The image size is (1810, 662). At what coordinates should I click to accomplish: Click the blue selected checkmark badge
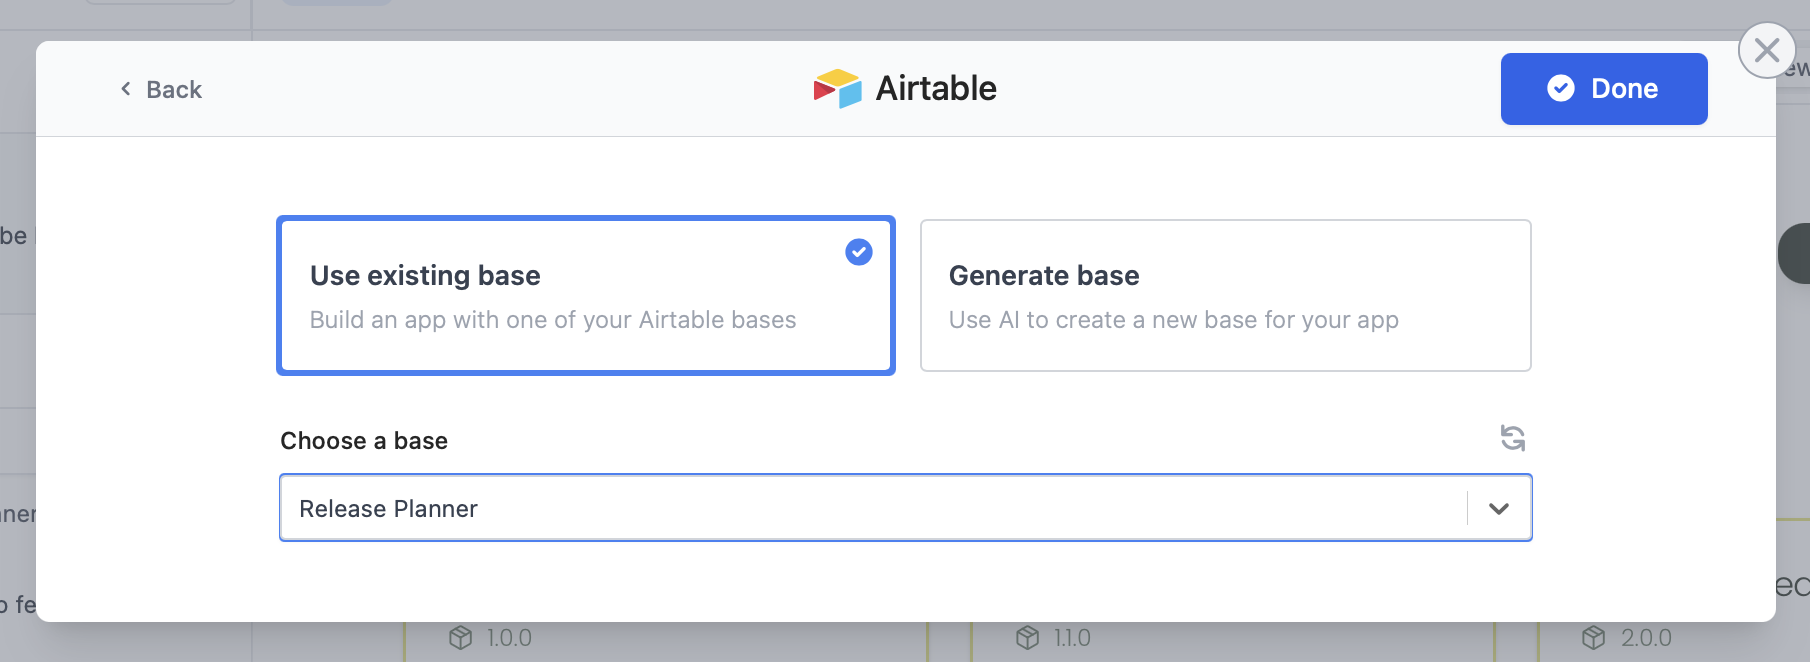859,252
